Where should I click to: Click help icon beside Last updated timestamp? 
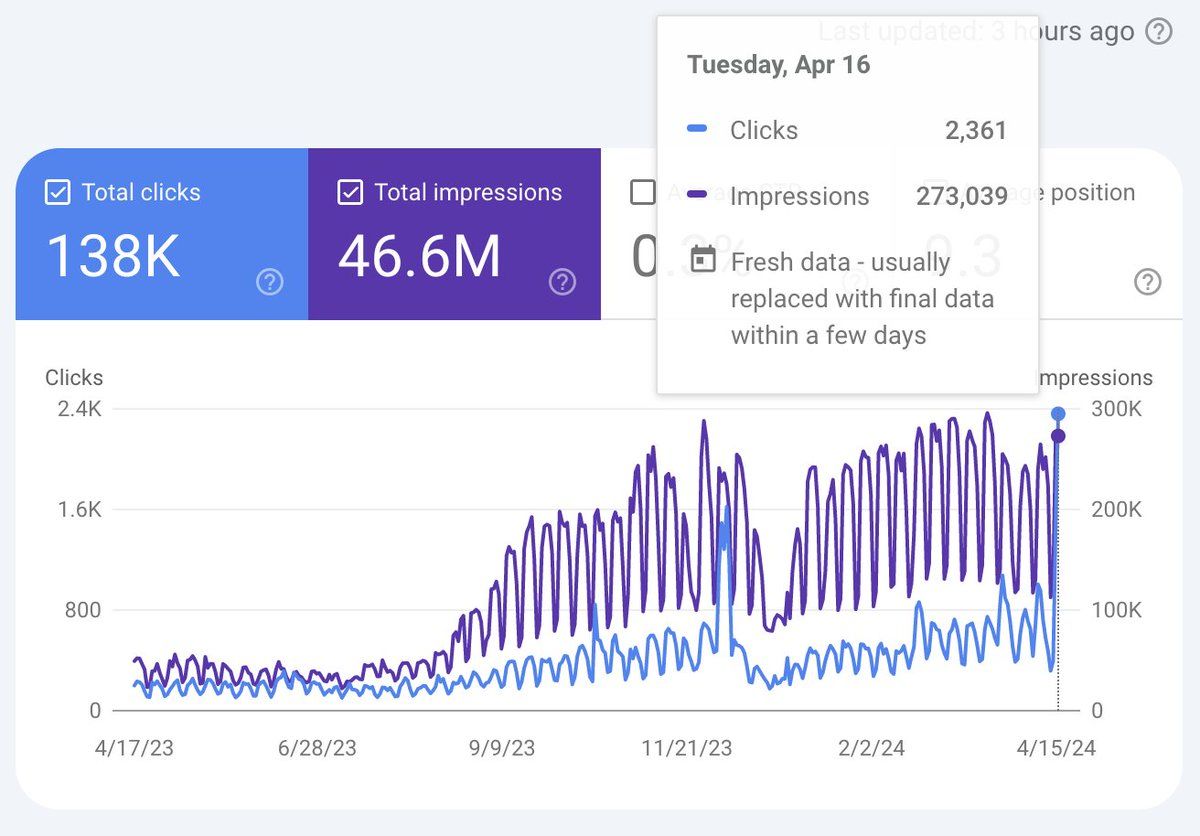(1158, 32)
